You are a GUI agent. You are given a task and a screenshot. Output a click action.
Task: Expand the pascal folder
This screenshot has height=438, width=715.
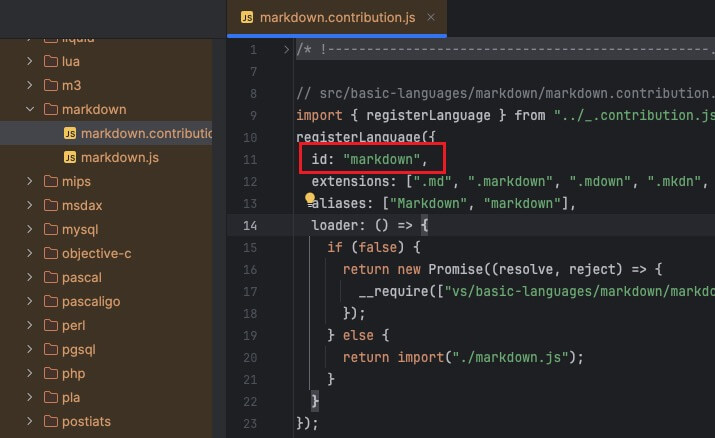point(30,277)
